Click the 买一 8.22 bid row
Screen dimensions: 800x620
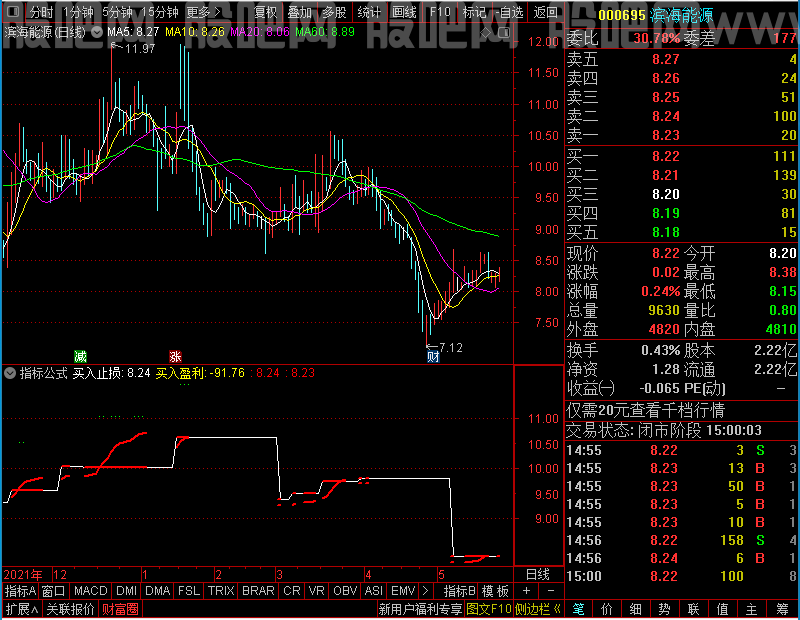click(x=682, y=156)
